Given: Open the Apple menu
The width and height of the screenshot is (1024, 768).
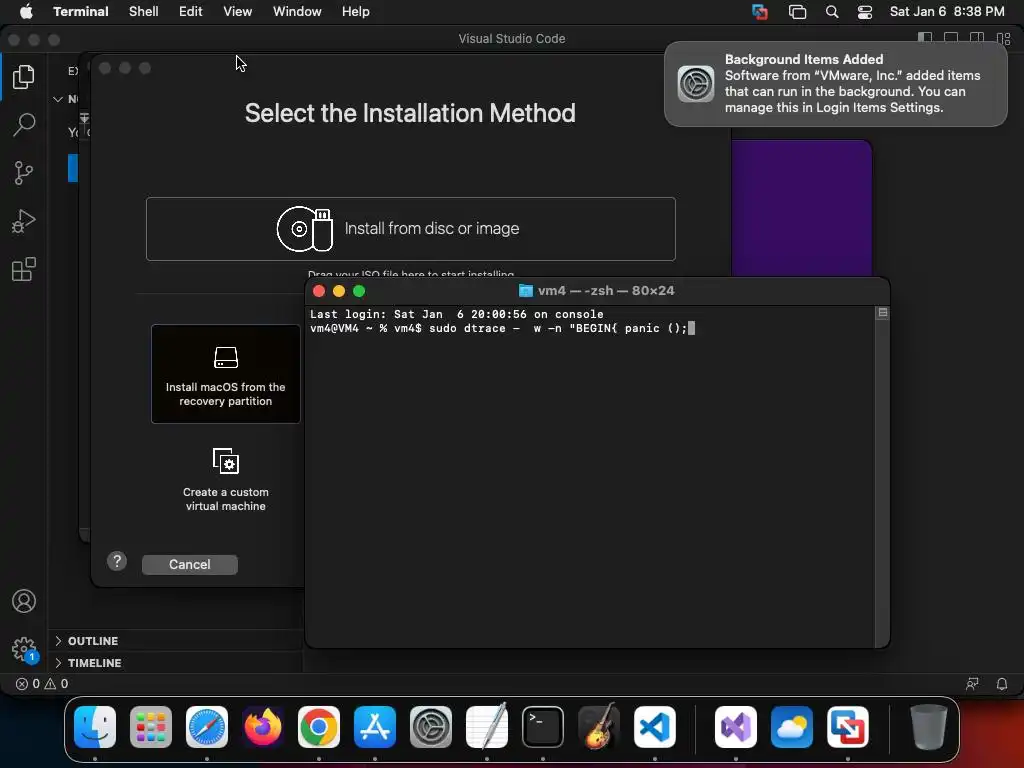Looking at the screenshot, I should pyautogui.click(x=26, y=12).
